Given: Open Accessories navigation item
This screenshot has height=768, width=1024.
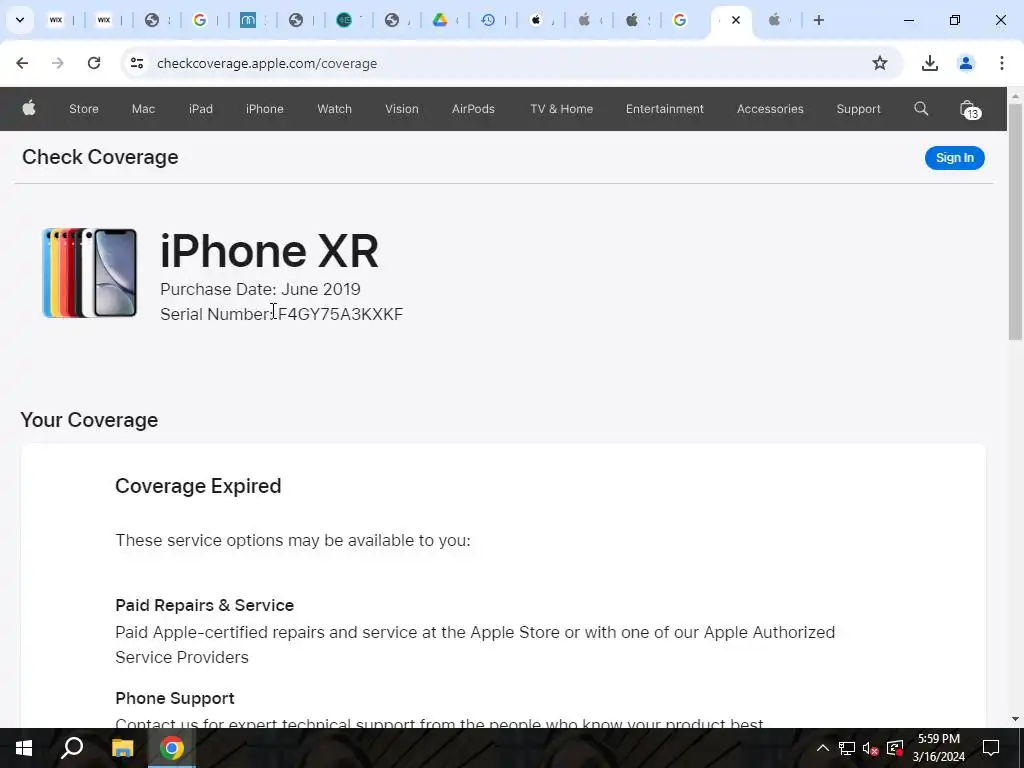Looking at the screenshot, I should tap(770, 109).
